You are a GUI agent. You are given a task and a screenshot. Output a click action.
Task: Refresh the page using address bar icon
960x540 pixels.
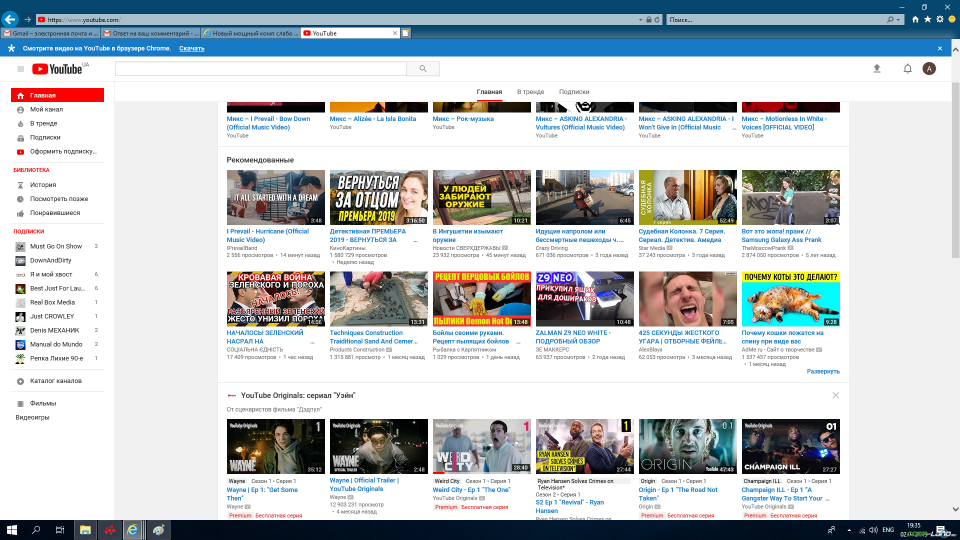(657, 20)
